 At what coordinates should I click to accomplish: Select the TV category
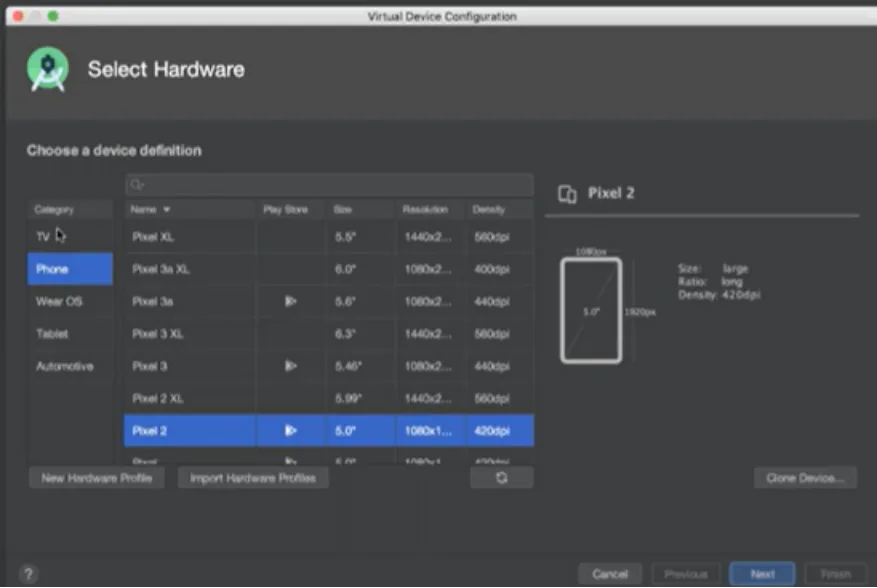coord(70,237)
